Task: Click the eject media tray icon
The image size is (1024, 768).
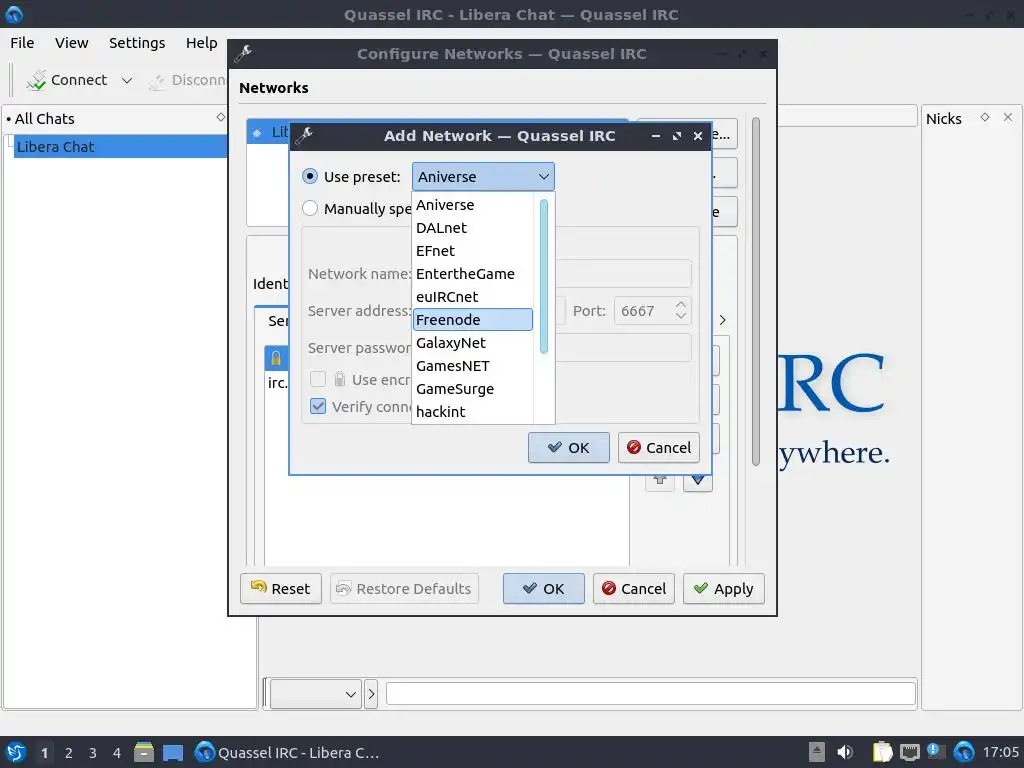Action: [817, 752]
